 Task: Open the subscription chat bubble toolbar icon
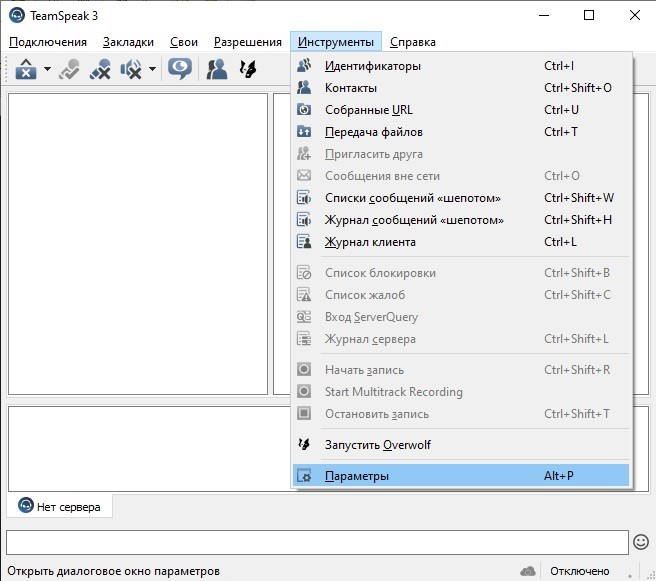pos(179,69)
